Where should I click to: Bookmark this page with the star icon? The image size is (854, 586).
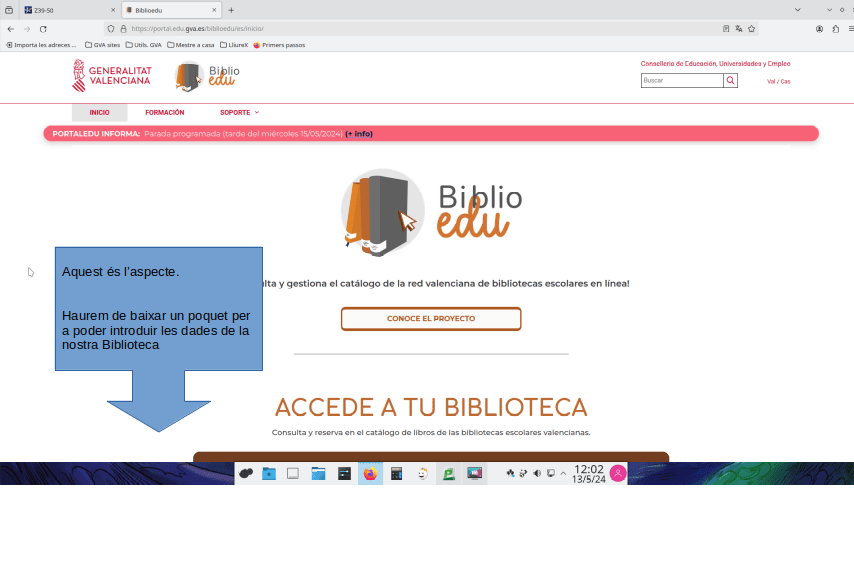tap(752, 29)
